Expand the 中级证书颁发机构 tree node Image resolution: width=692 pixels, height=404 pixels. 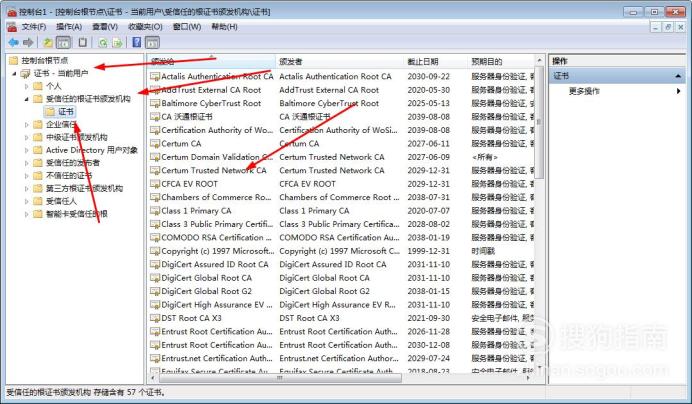[x=26, y=137]
